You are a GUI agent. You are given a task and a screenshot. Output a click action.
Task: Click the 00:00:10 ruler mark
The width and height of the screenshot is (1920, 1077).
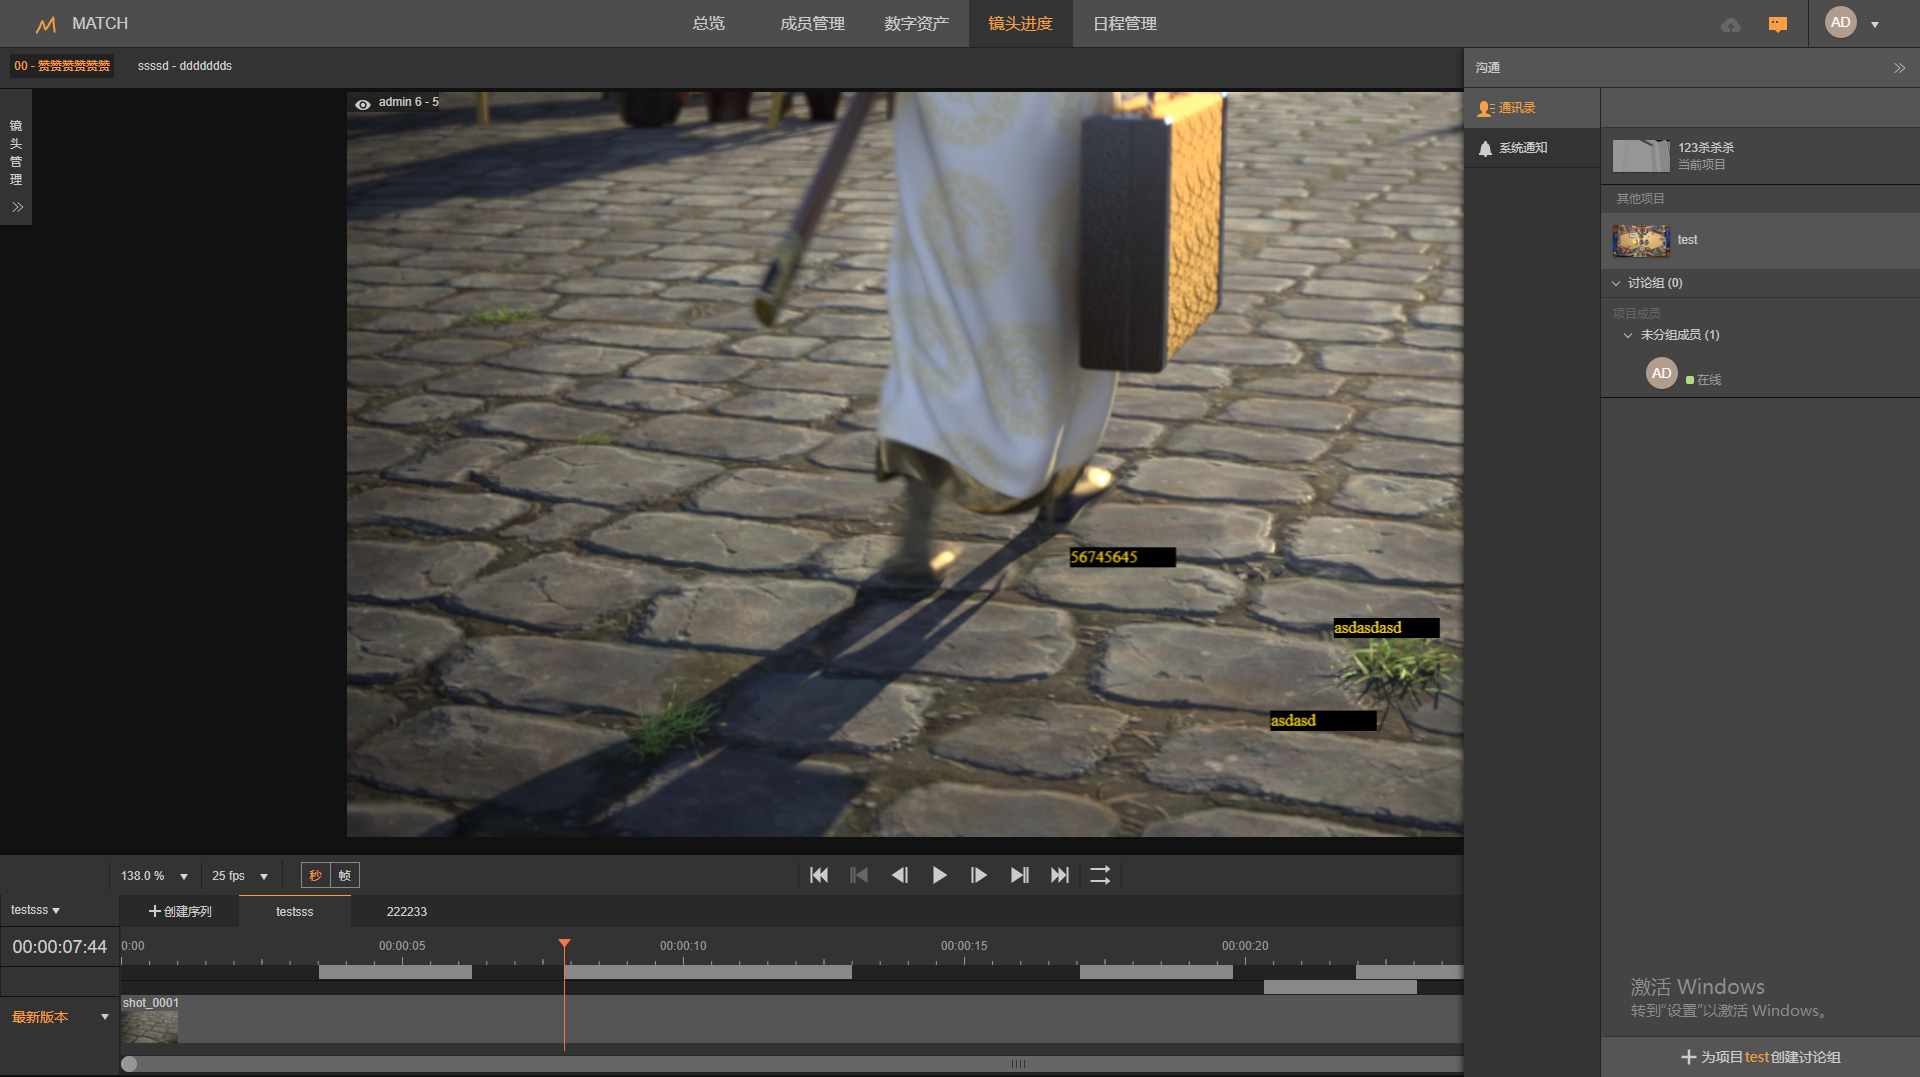684,946
